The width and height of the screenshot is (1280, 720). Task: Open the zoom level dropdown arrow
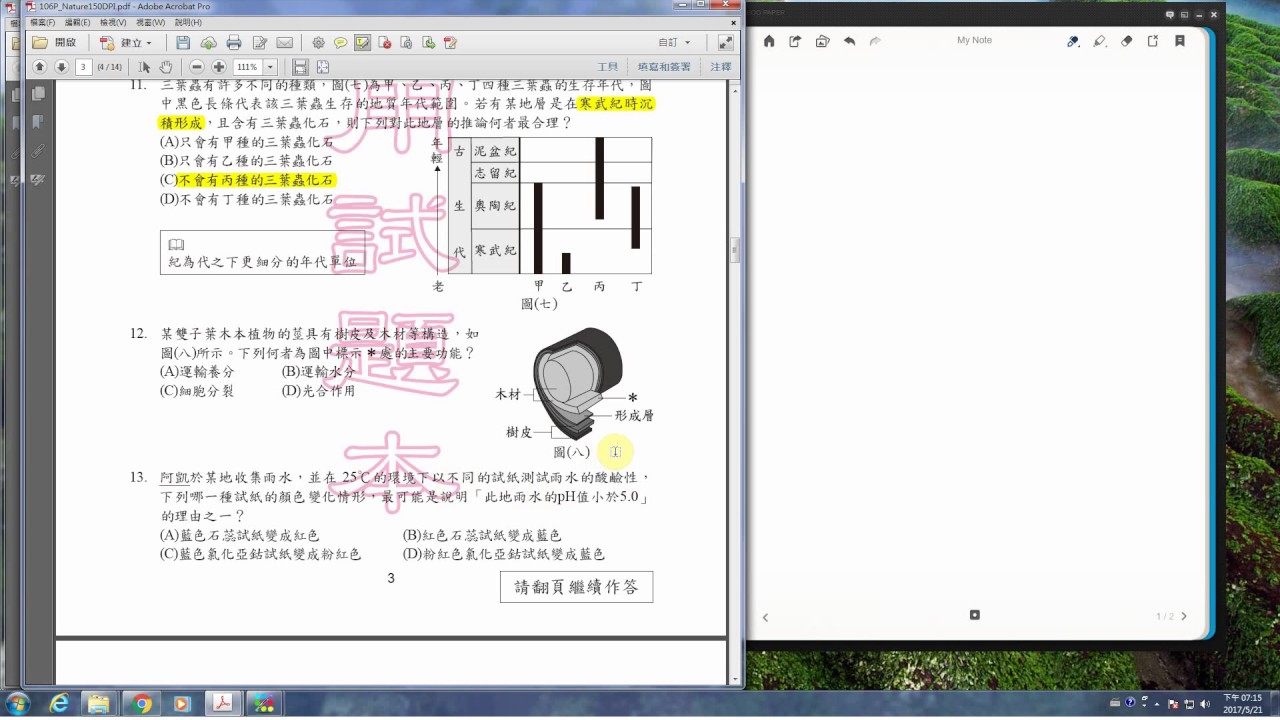(270, 67)
